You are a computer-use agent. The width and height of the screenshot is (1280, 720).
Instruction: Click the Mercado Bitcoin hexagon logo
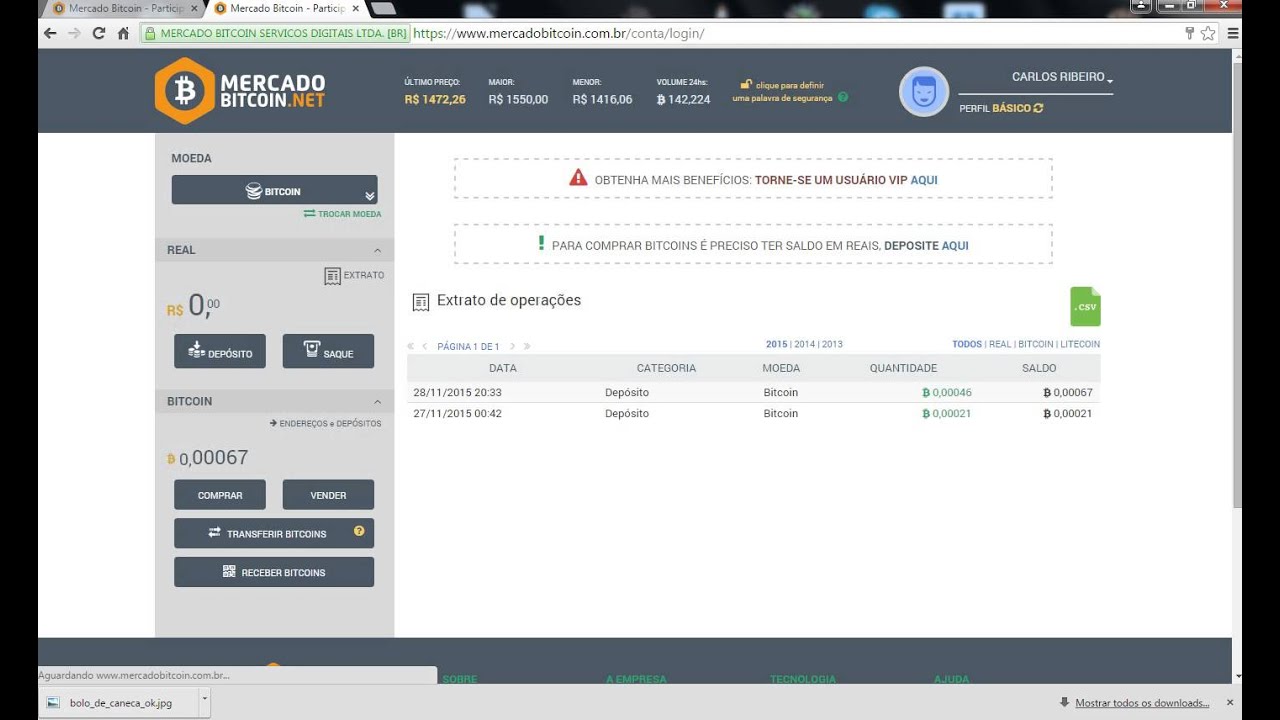click(x=185, y=91)
